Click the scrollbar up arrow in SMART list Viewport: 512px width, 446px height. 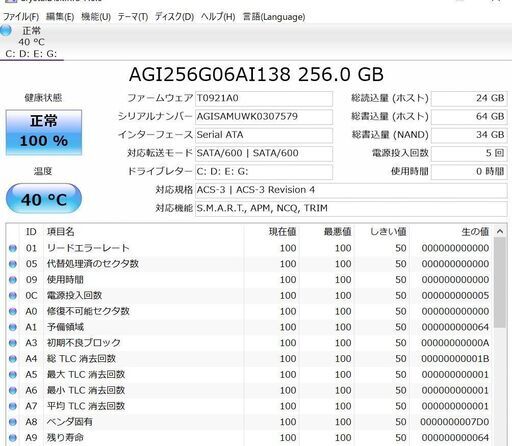pos(500,231)
